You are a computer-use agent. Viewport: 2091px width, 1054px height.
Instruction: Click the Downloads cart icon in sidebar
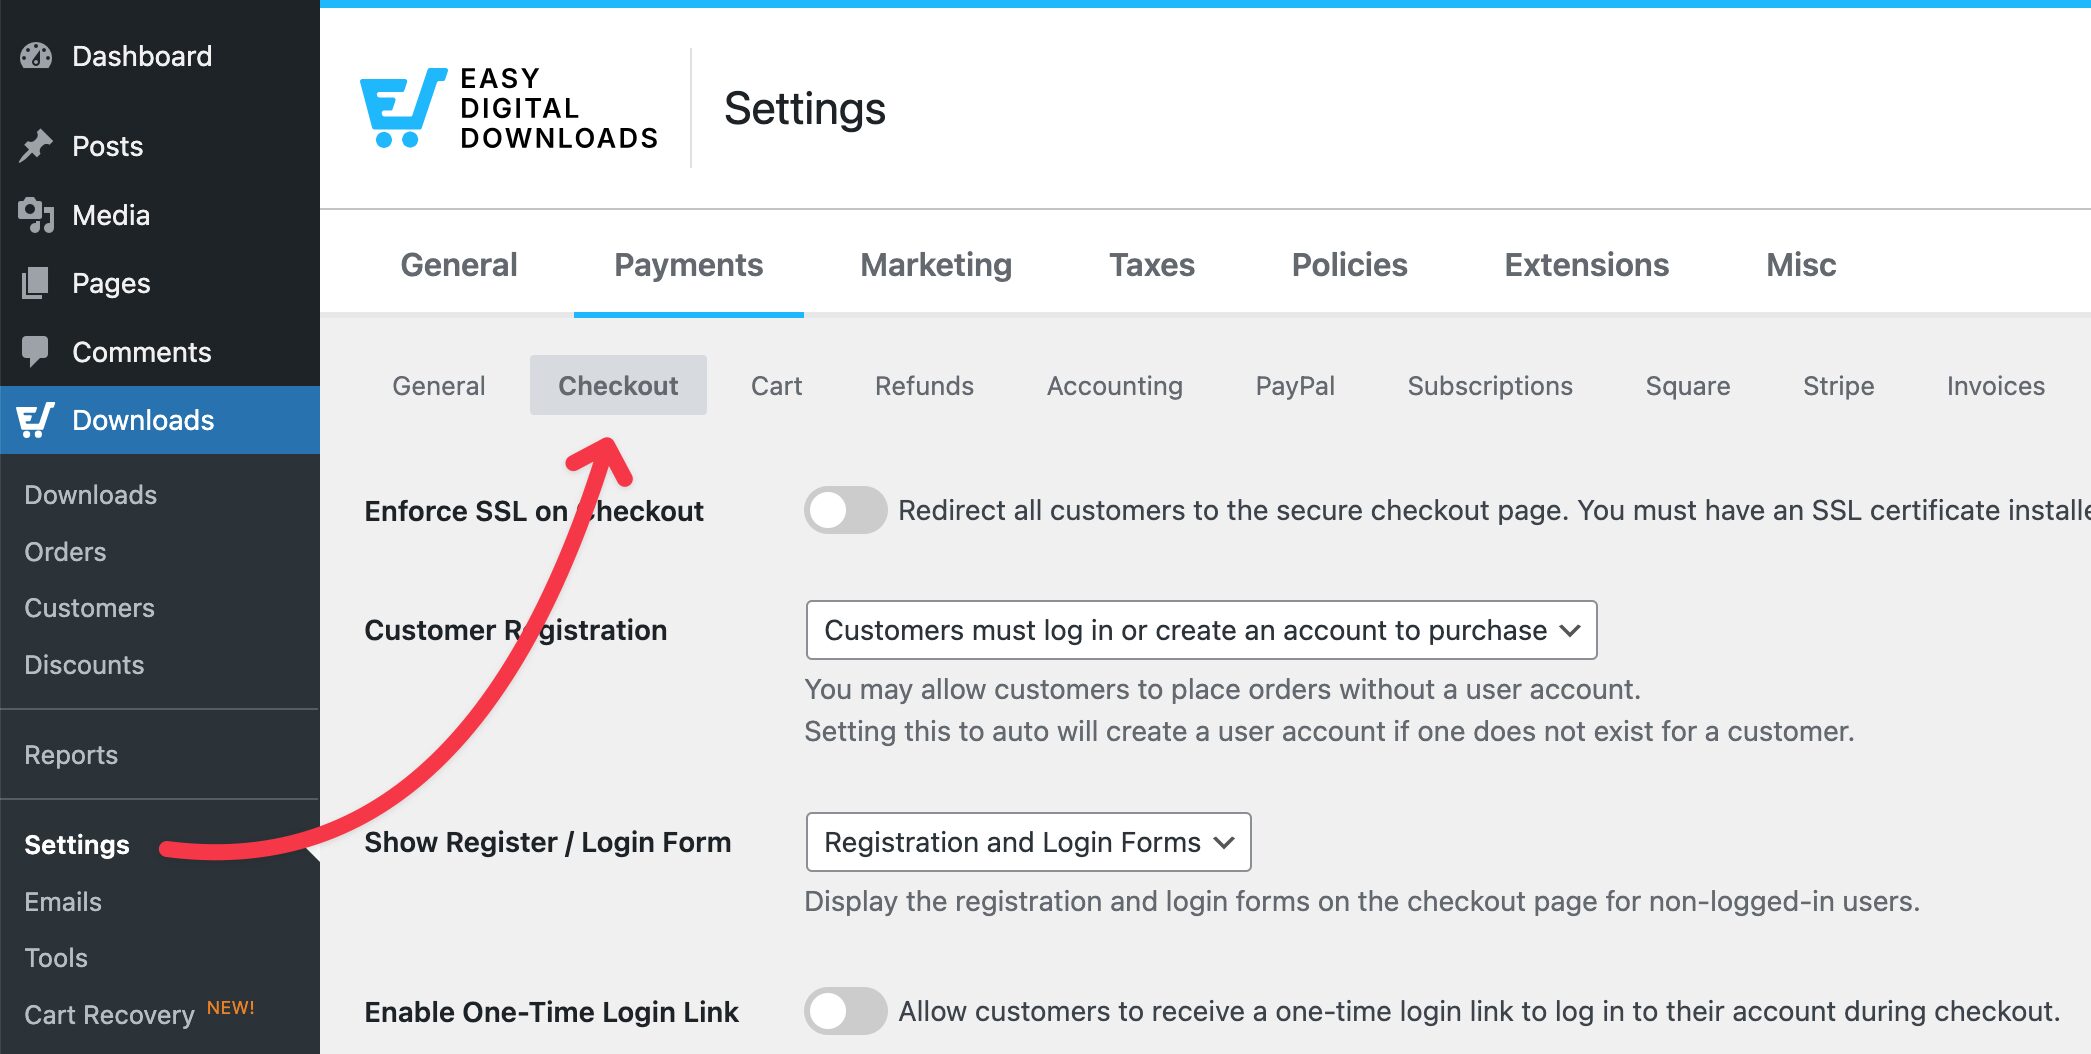[36, 420]
